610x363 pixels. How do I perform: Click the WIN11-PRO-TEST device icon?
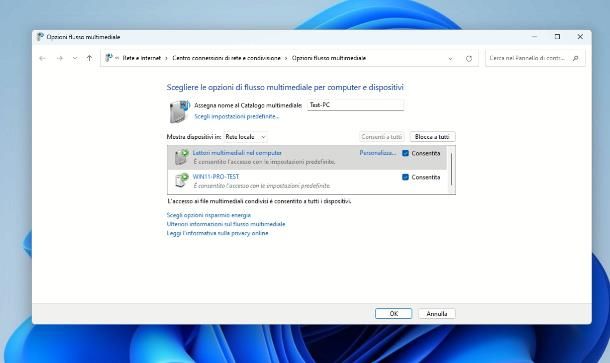tap(181, 181)
